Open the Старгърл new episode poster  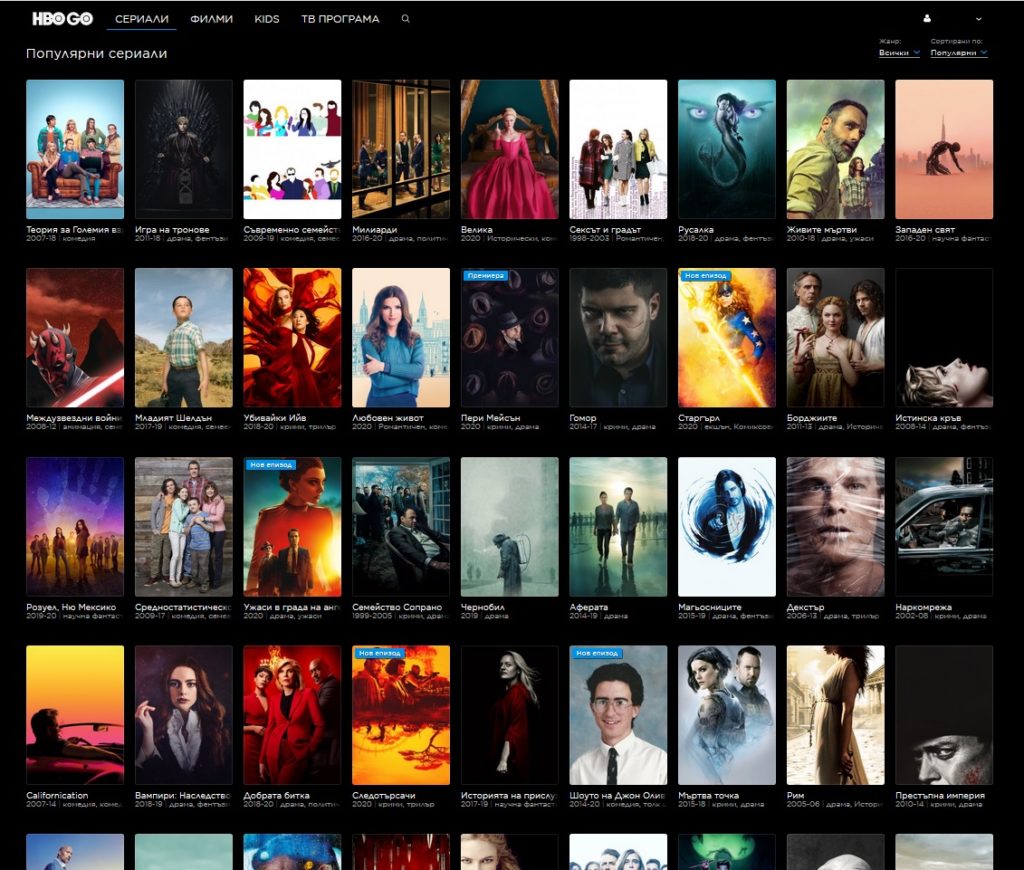pyautogui.click(x=727, y=338)
